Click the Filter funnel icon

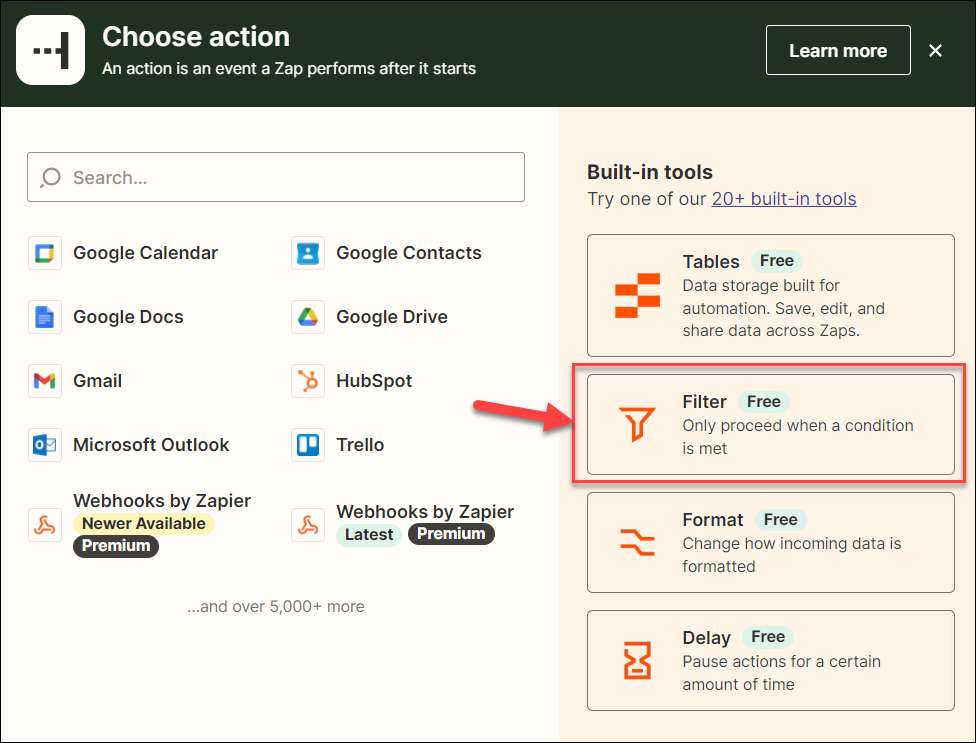click(637, 424)
